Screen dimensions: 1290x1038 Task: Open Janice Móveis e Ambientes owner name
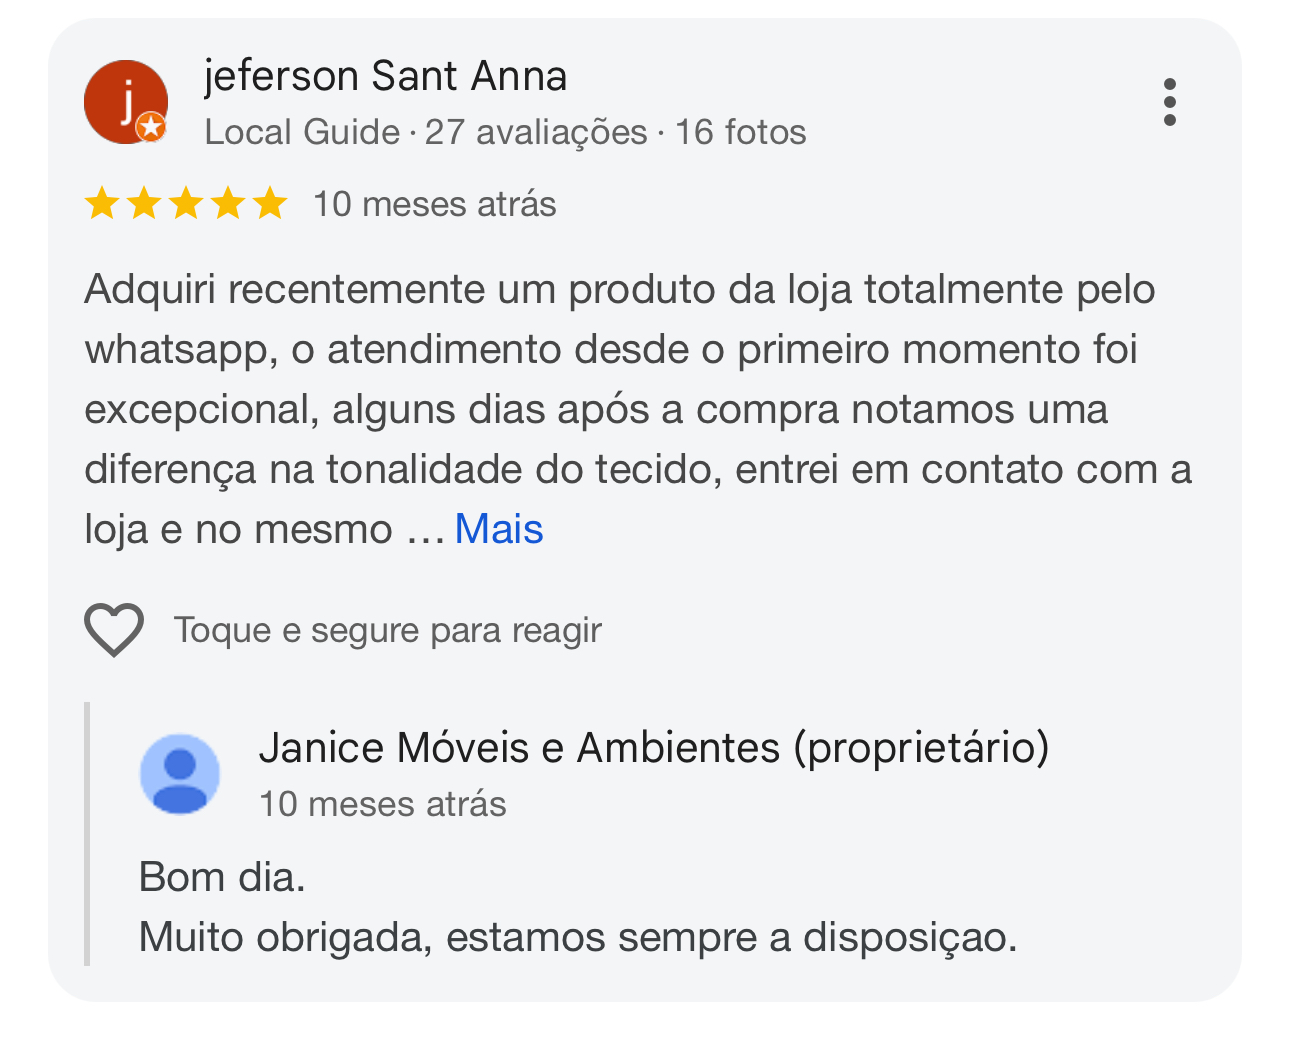tap(653, 747)
